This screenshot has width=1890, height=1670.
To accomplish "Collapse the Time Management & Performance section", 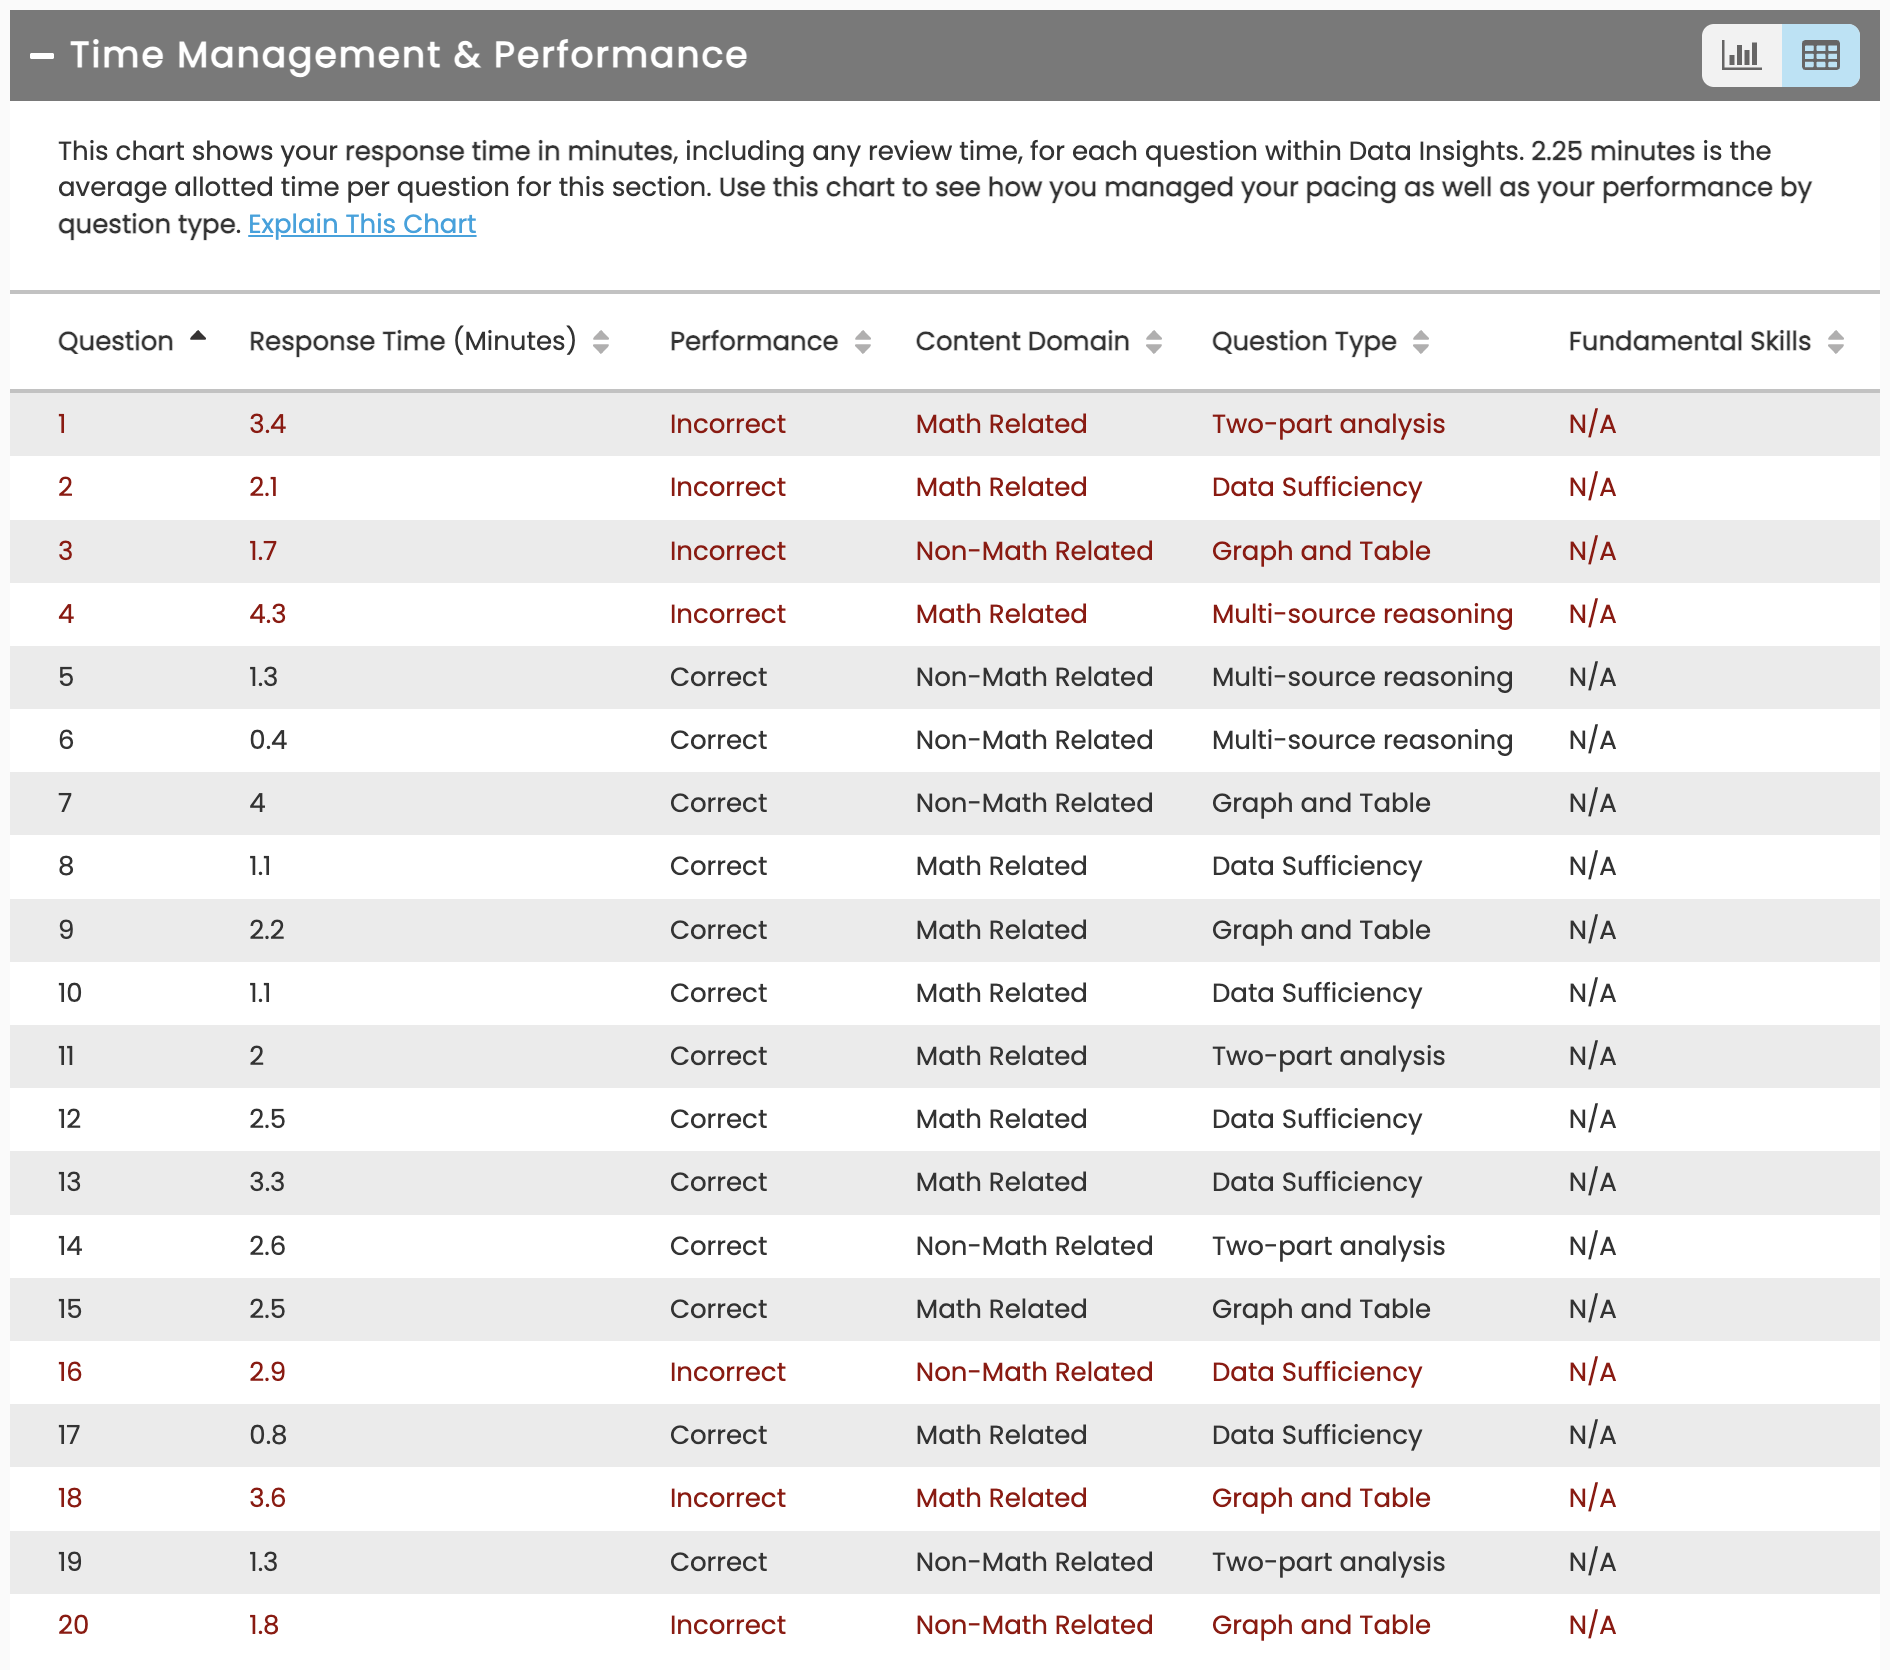I will tap(42, 56).
